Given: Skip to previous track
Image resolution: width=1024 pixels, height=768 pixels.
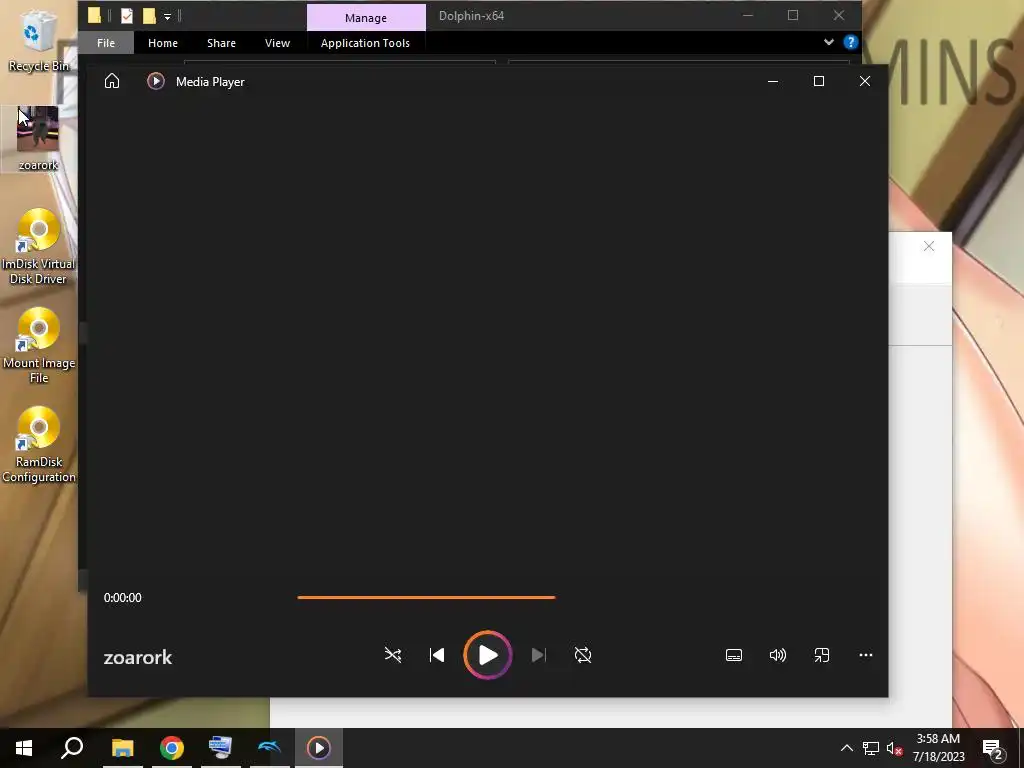Looking at the screenshot, I should point(437,655).
